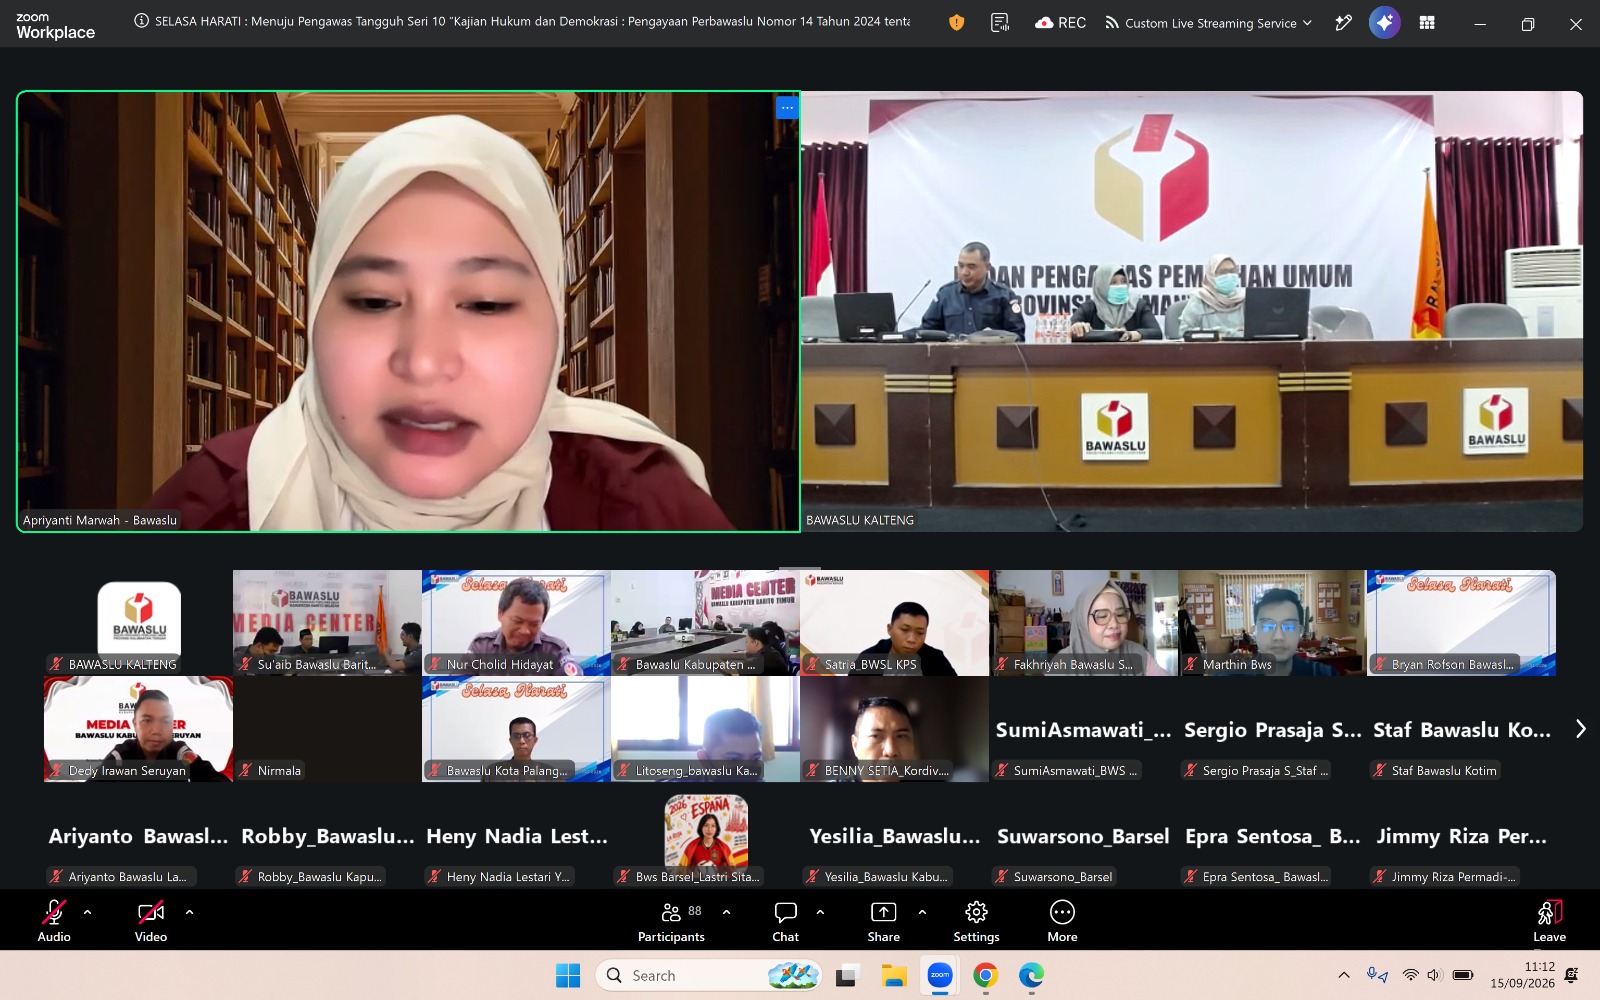Start camera with the Video button
Image resolution: width=1600 pixels, height=1000 pixels.
[151, 920]
